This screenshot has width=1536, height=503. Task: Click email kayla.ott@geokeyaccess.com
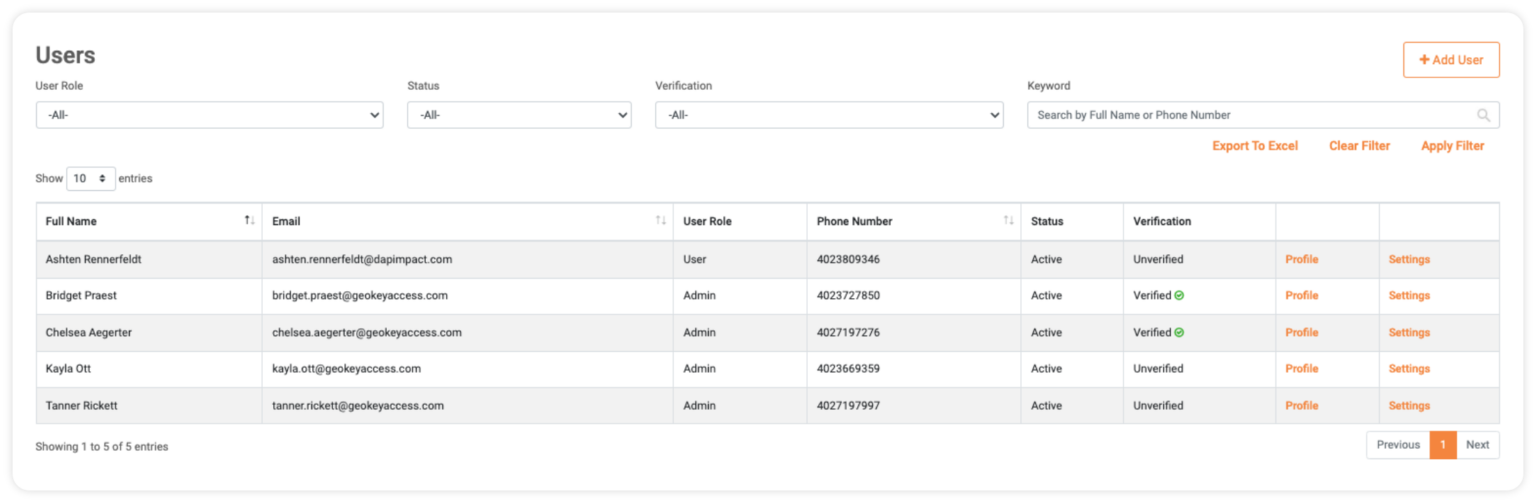(346, 369)
